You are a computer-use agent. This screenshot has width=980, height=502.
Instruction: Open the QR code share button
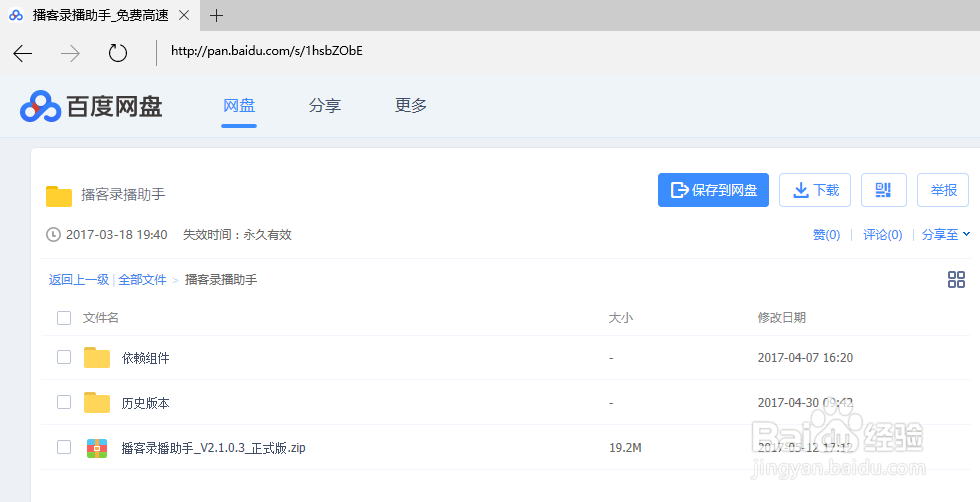[x=883, y=190]
